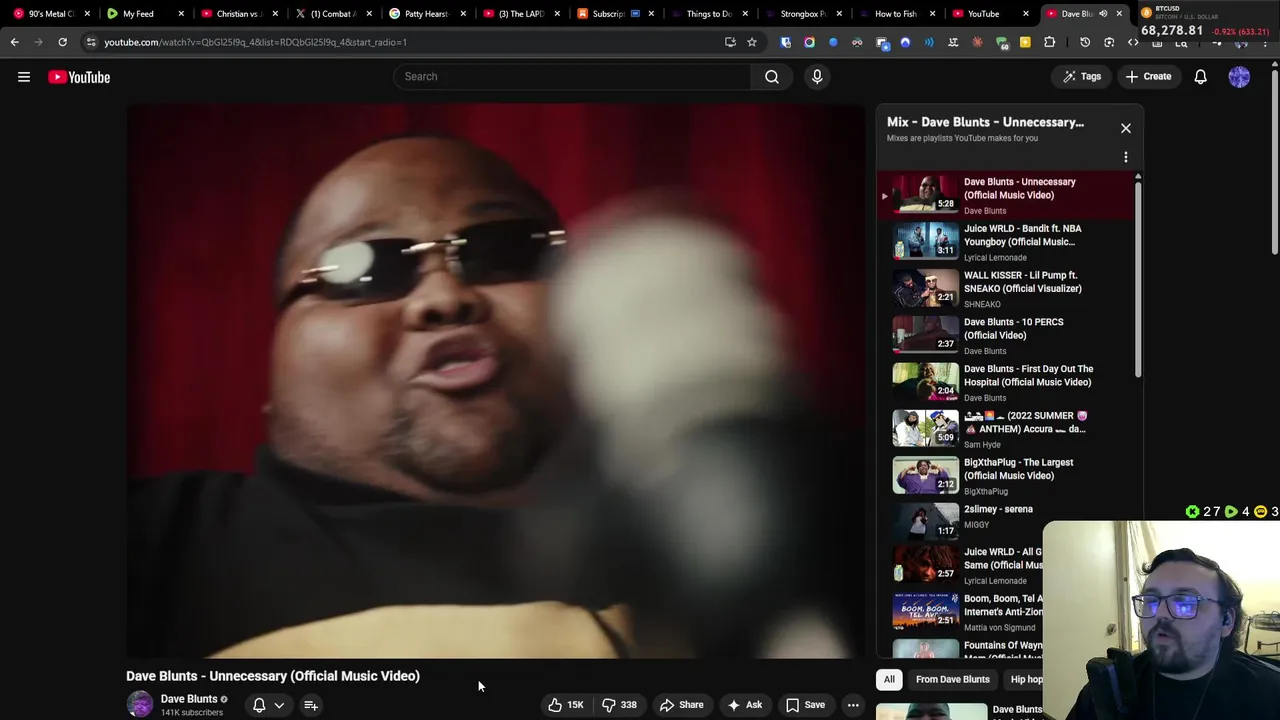Open more actions ellipsis below video
This screenshot has height=720, width=1280.
[853, 705]
